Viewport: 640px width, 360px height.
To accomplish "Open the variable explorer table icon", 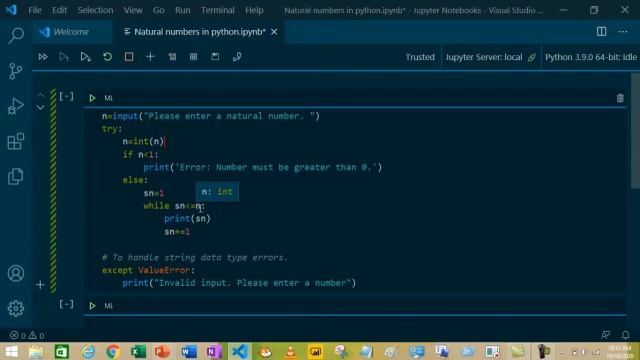I will [x=193, y=57].
